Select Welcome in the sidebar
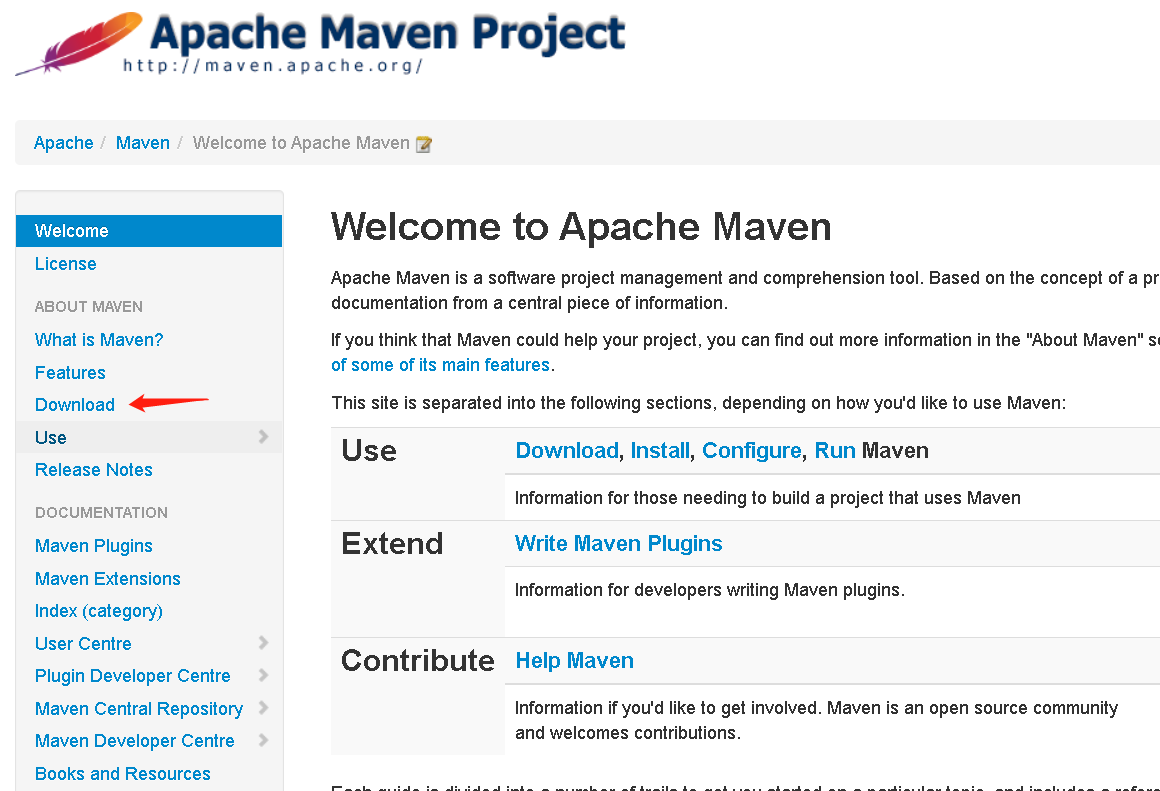This screenshot has height=791, width=1160. (x=149, y=231)
